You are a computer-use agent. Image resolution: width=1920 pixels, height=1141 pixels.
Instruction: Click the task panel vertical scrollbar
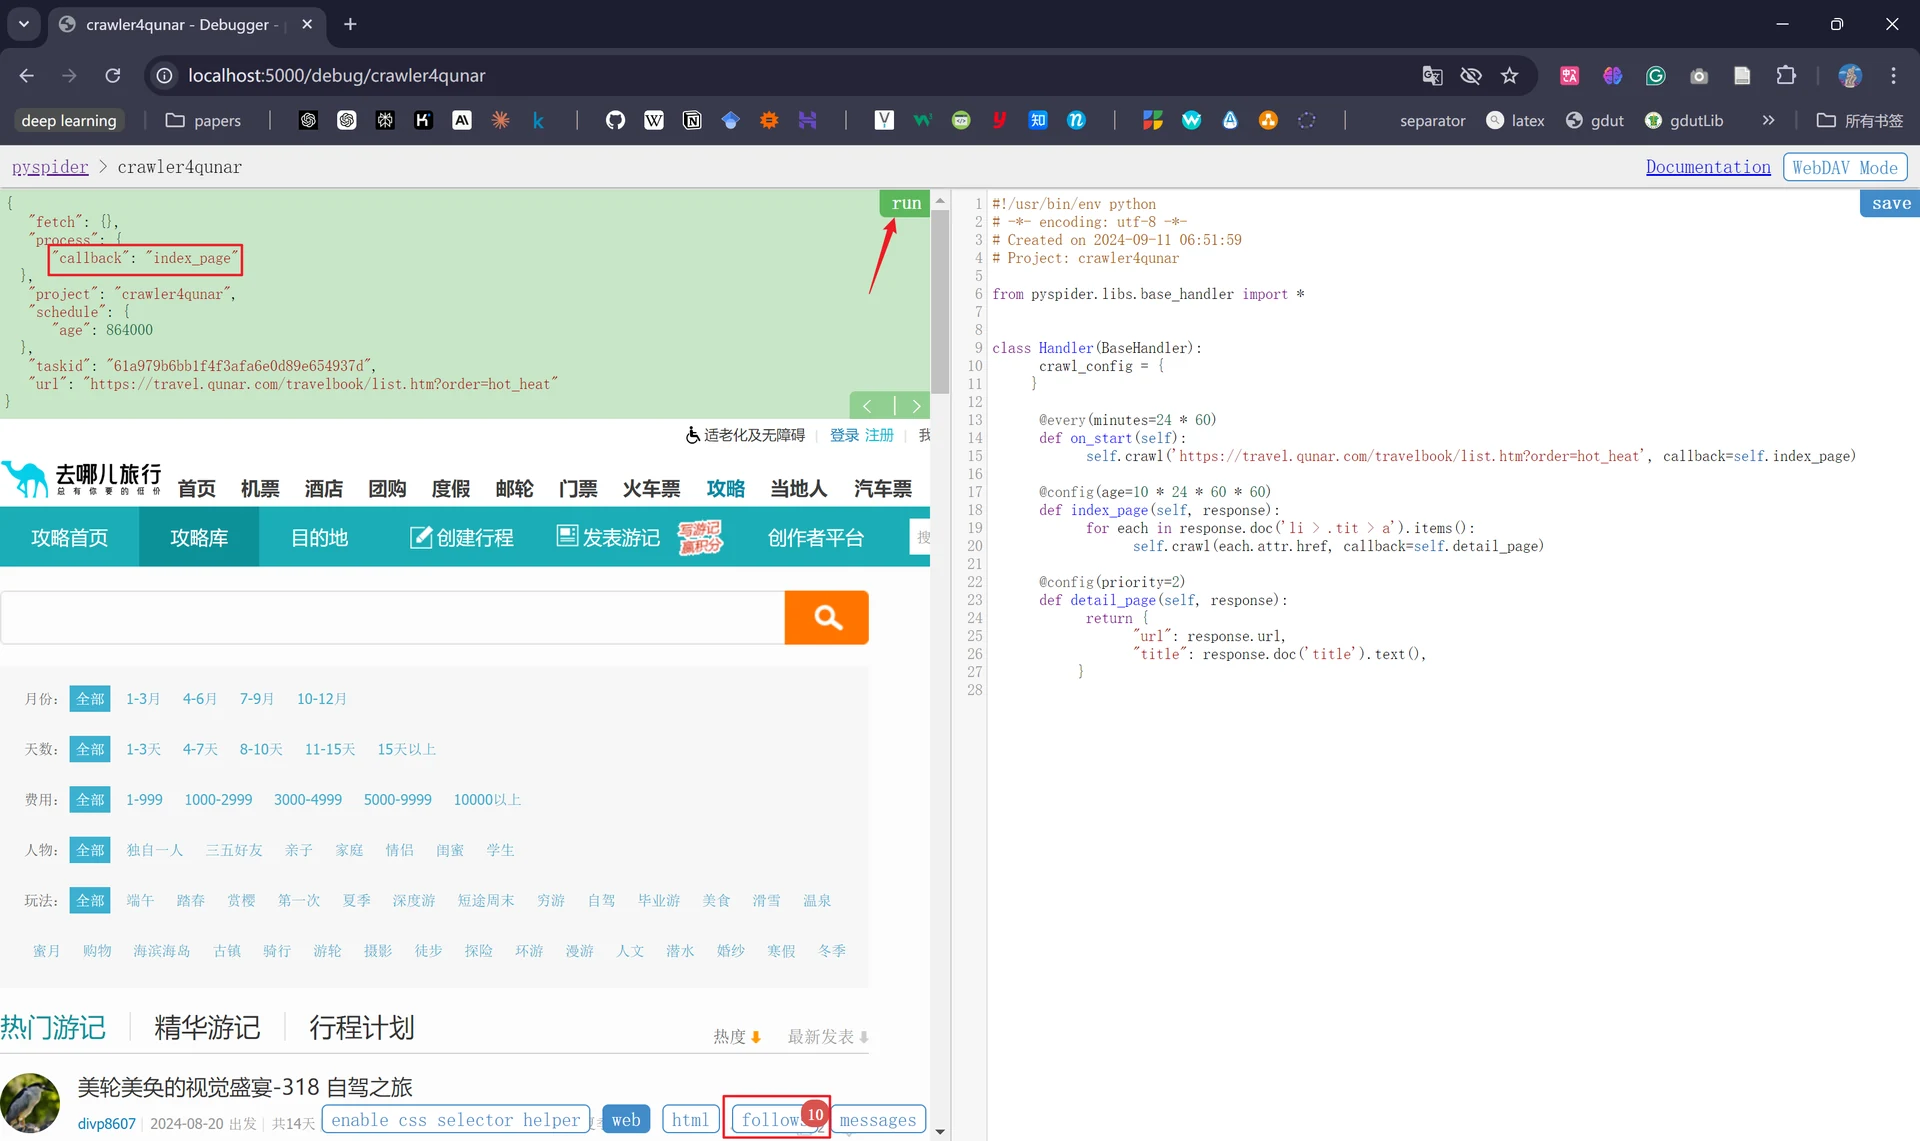(940, 302)
